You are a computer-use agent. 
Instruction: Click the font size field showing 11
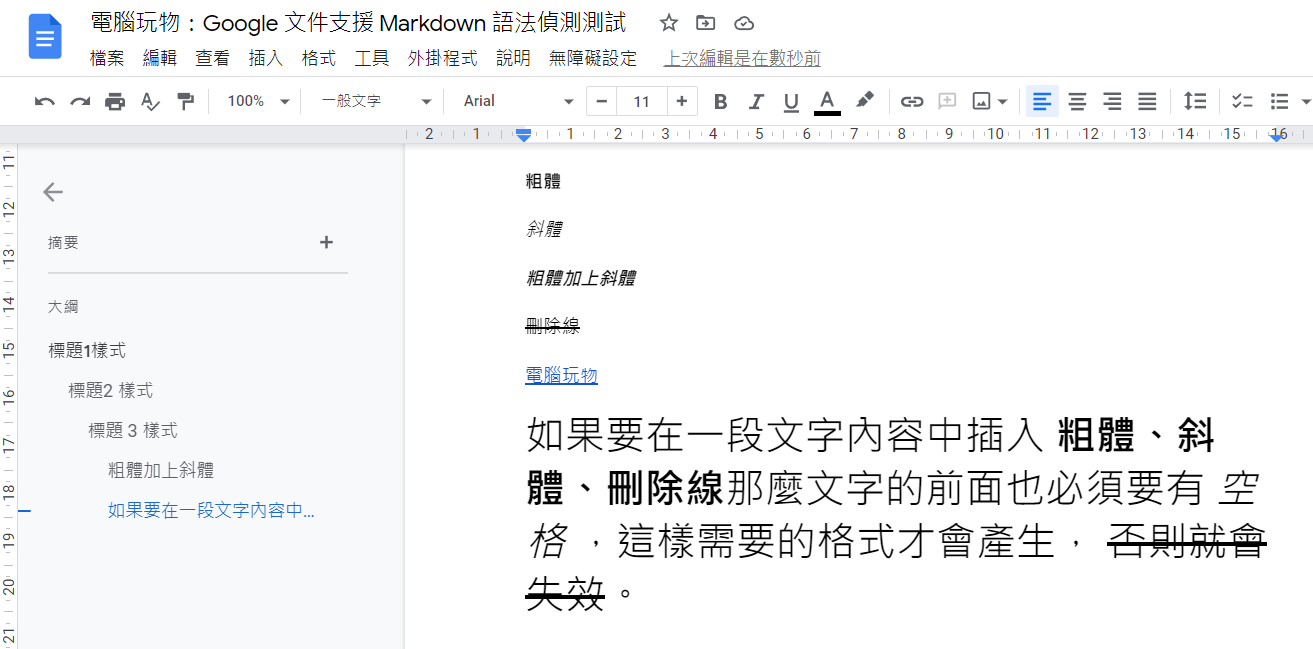642,101
